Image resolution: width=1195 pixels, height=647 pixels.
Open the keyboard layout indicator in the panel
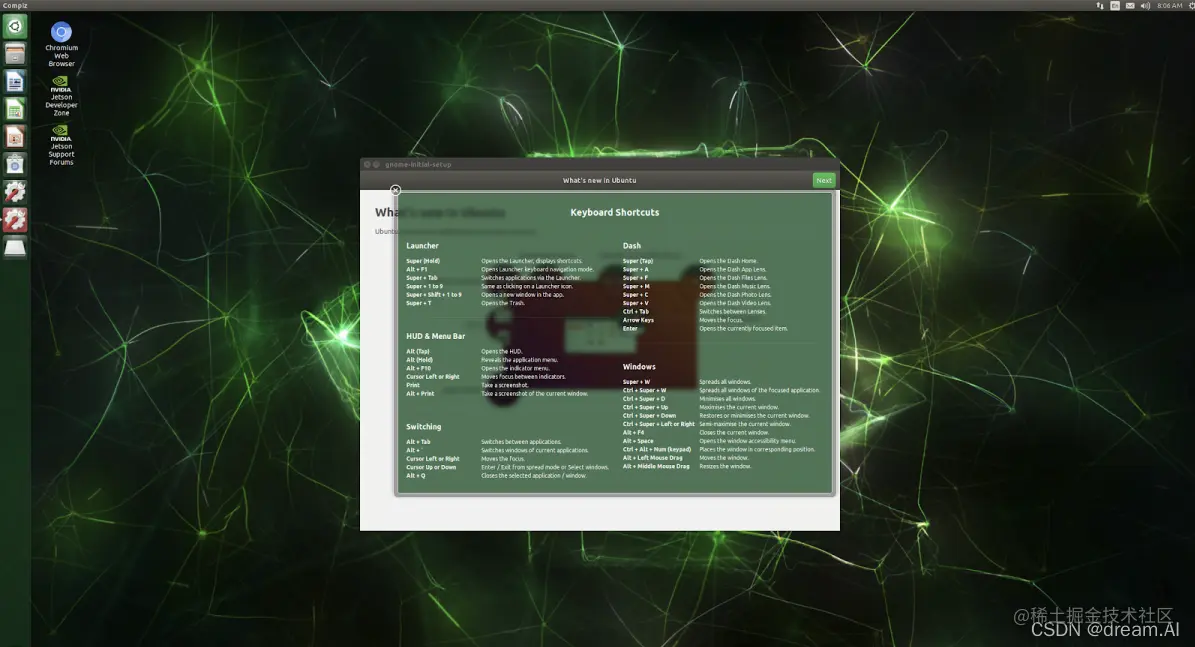pyautogui.click(x=1115, y=5)
